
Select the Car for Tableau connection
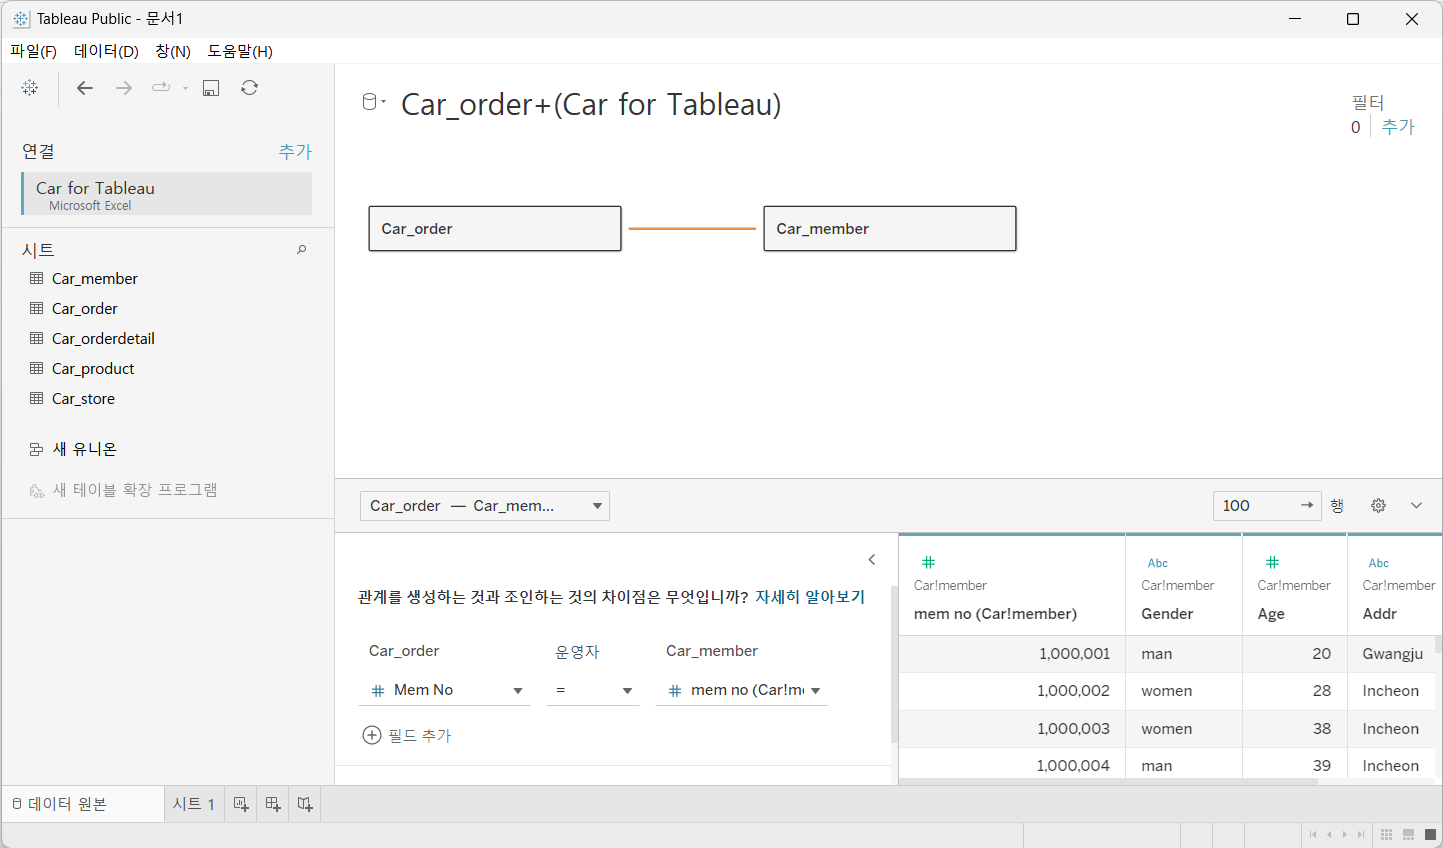coord(167,194)
